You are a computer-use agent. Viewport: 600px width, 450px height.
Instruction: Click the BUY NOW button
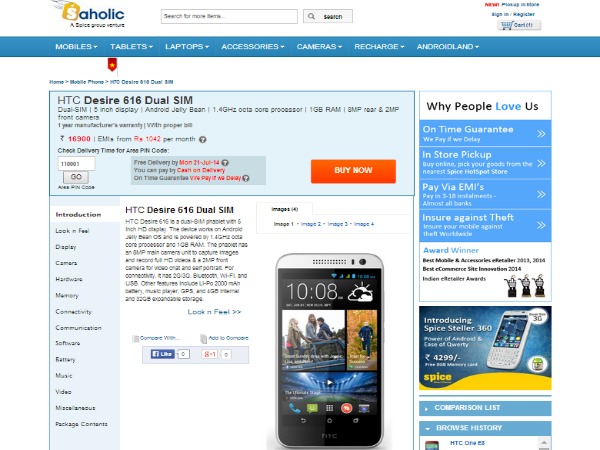pyautogui.click(x=353, y=171)
